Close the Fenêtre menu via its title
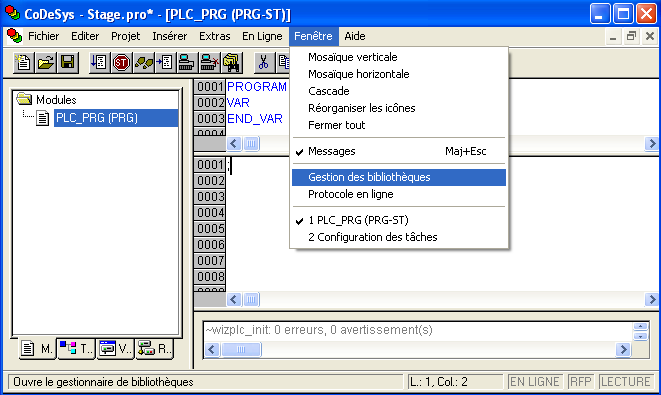661x395 pixels. (313, 36)
